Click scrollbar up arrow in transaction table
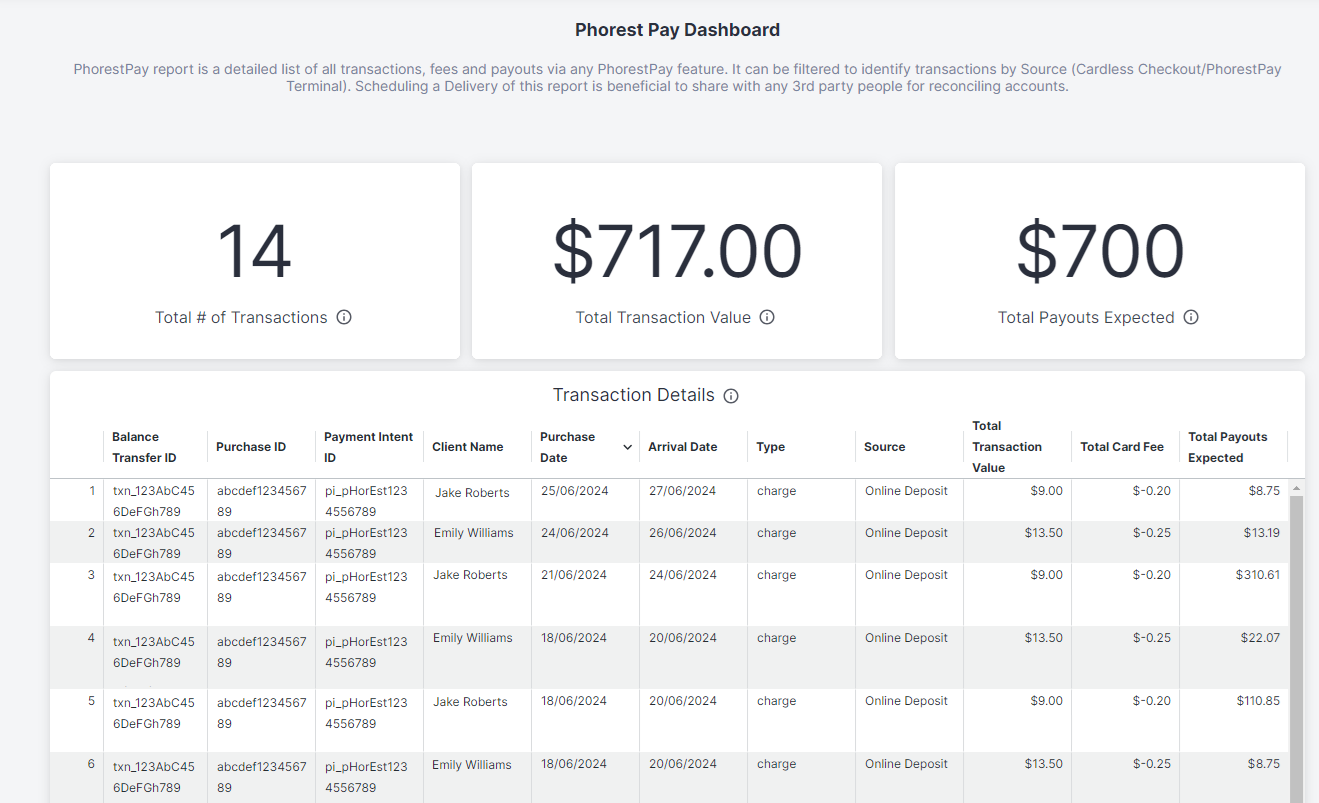The image size is (1319, 803). point(1297,489)
